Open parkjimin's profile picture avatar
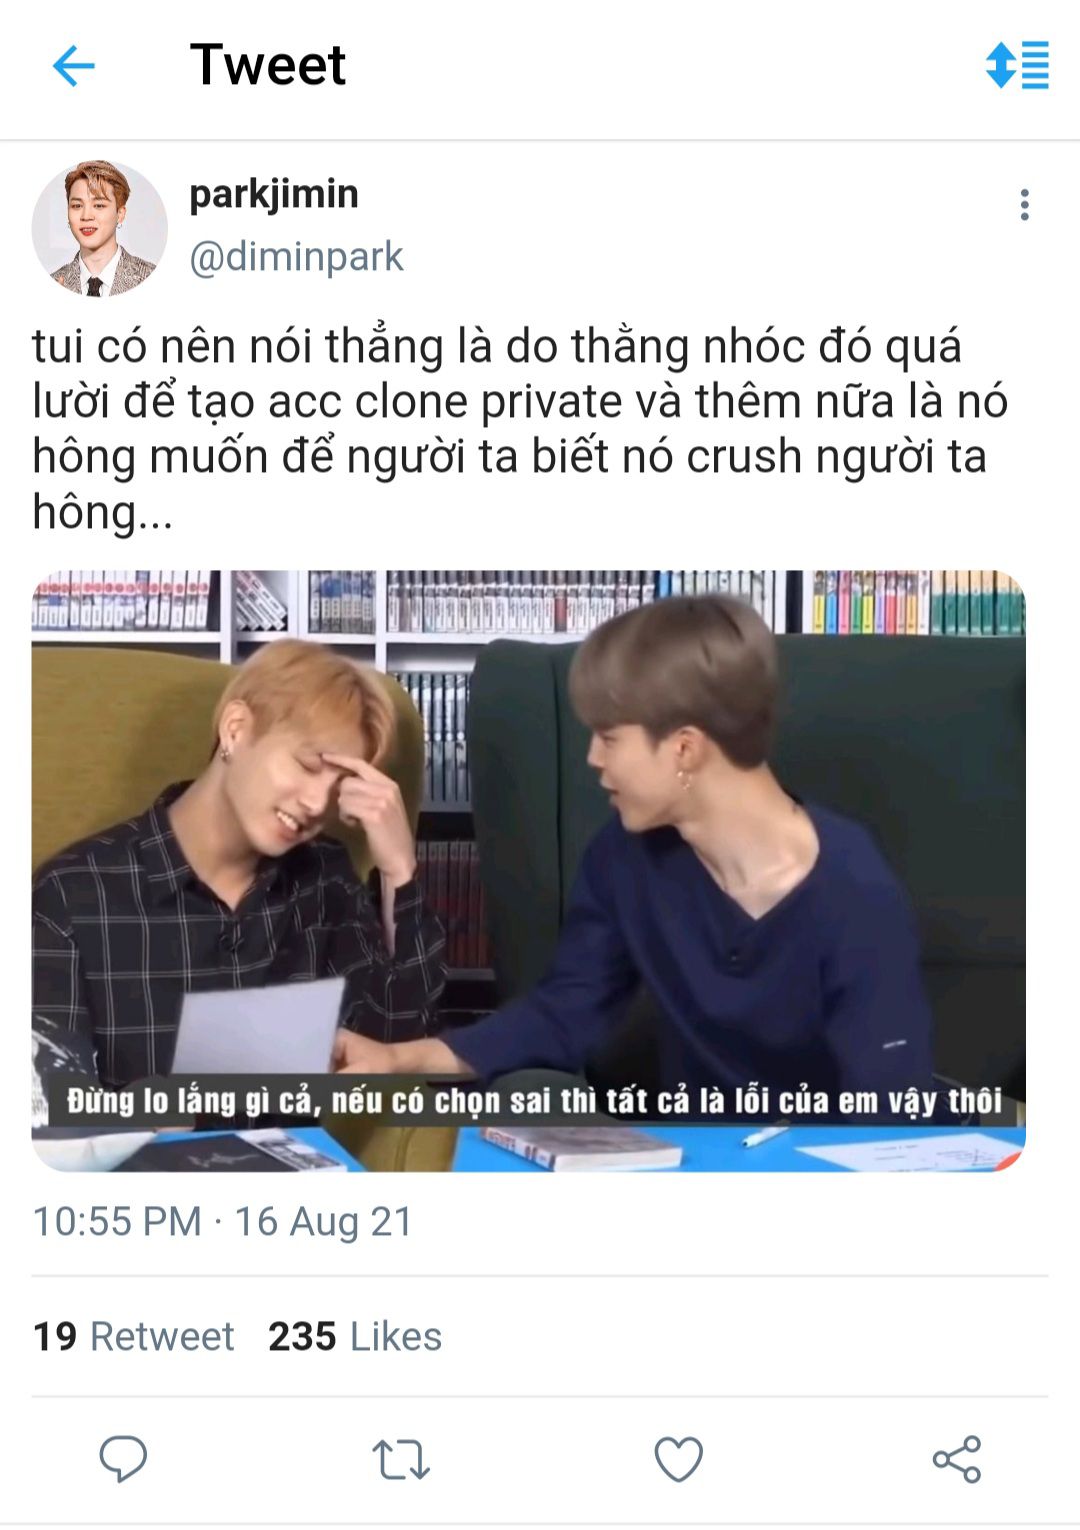Viewport: 1080px width, 1530px height. tap(99, 229)
